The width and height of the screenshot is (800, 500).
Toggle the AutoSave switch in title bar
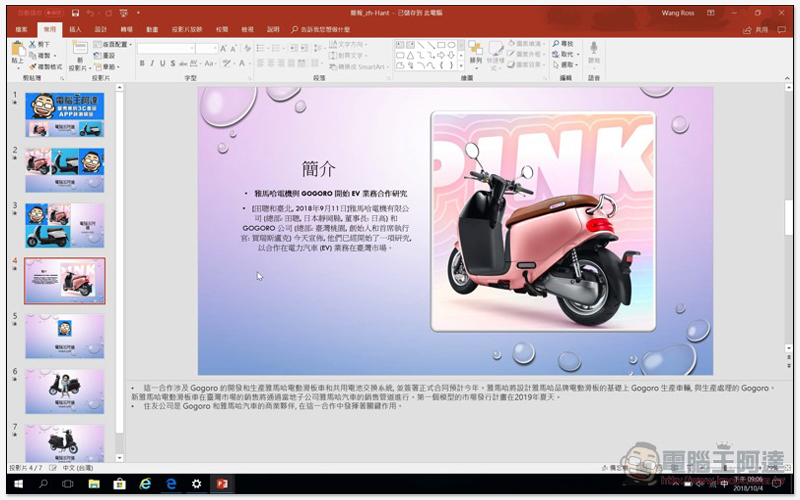click(x=54, y=13)
